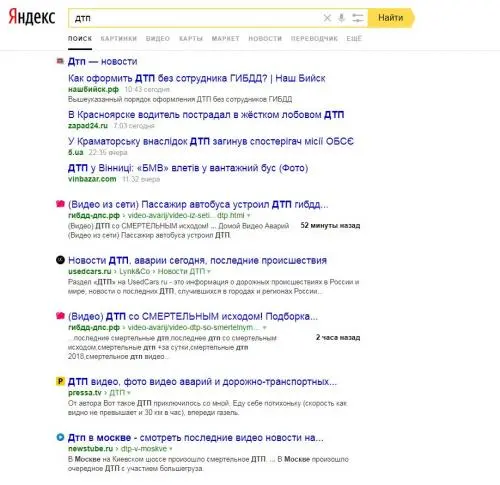Click the news icon beside Дтп — новости
Image resolution: width=500 pixels, height=485 pixels.
tap(60, 61)
